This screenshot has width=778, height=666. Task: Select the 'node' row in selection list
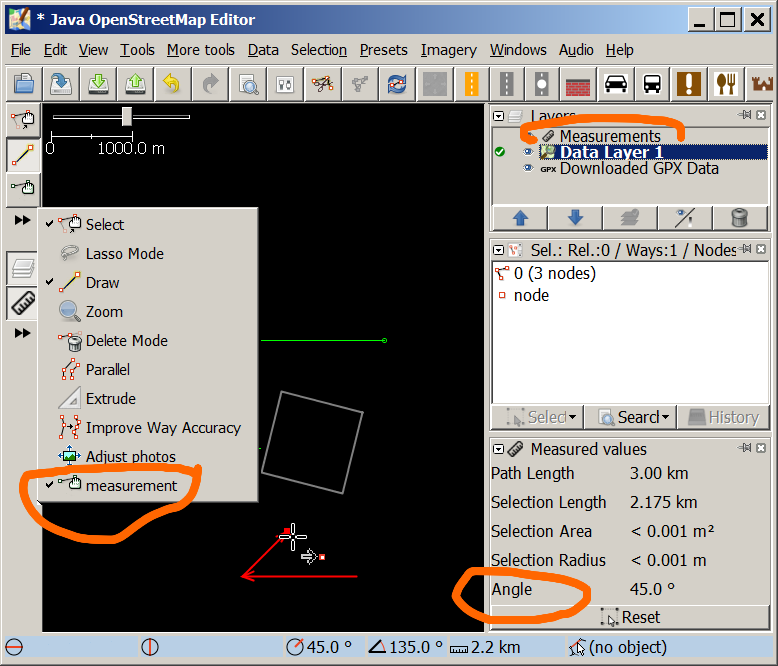click(630, 295)
